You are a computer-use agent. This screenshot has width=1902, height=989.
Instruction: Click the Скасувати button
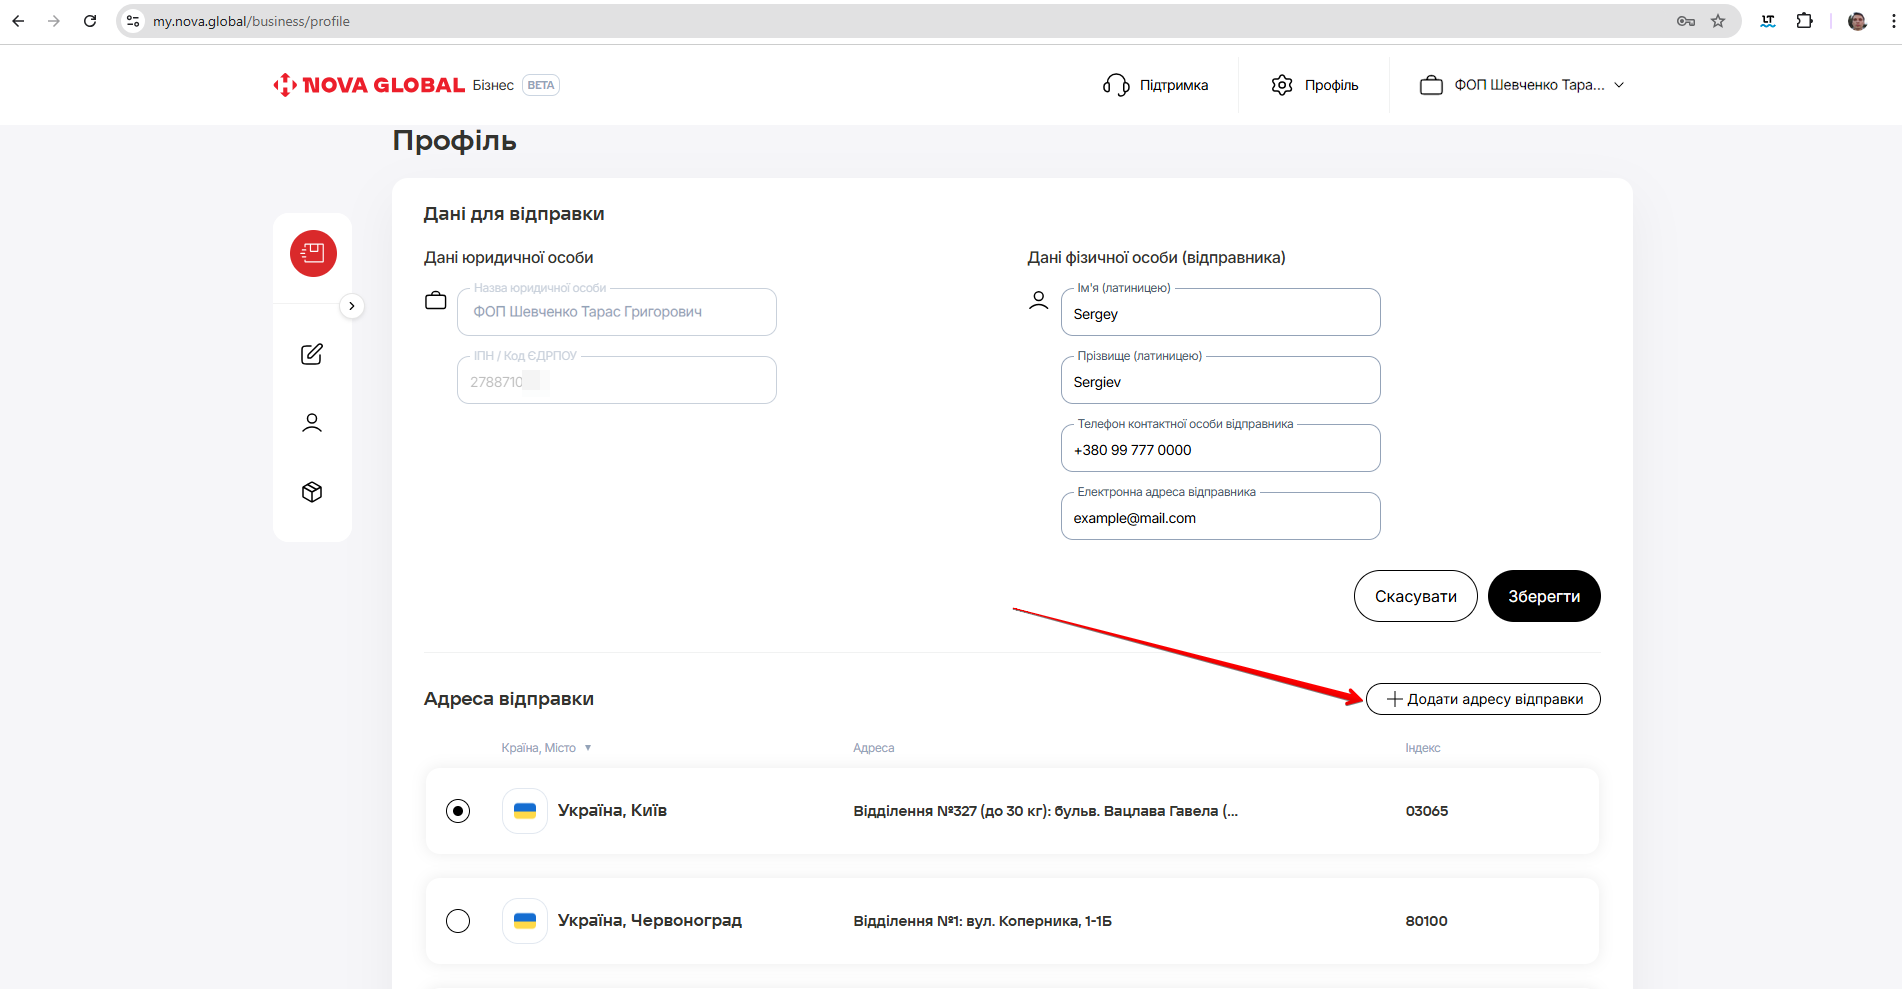[x=1415, y=596]
